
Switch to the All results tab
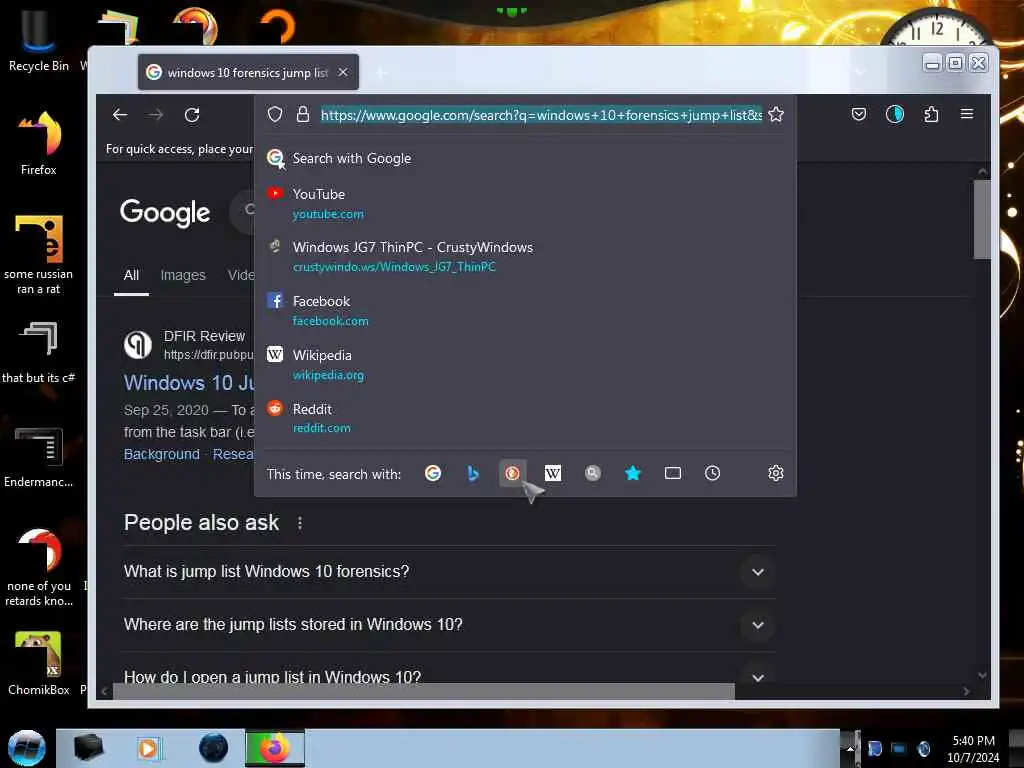pyautogui.click(x=131, y=276)
